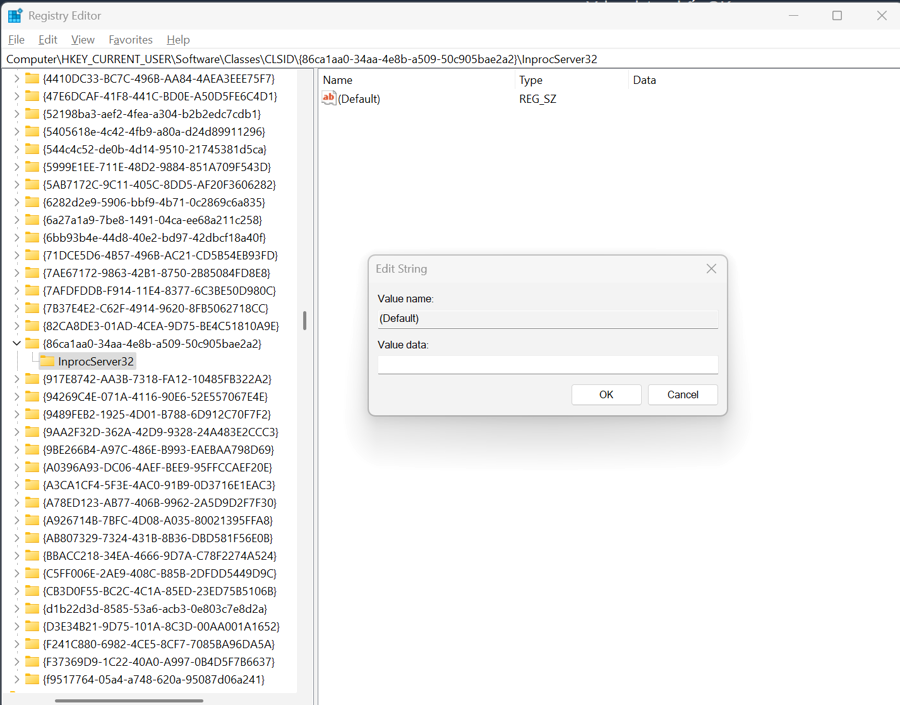
Task: Expand the {BBACC218-34EA-4666-9D7A-C78F2274A524} key
Action: (x=16, y=556)
